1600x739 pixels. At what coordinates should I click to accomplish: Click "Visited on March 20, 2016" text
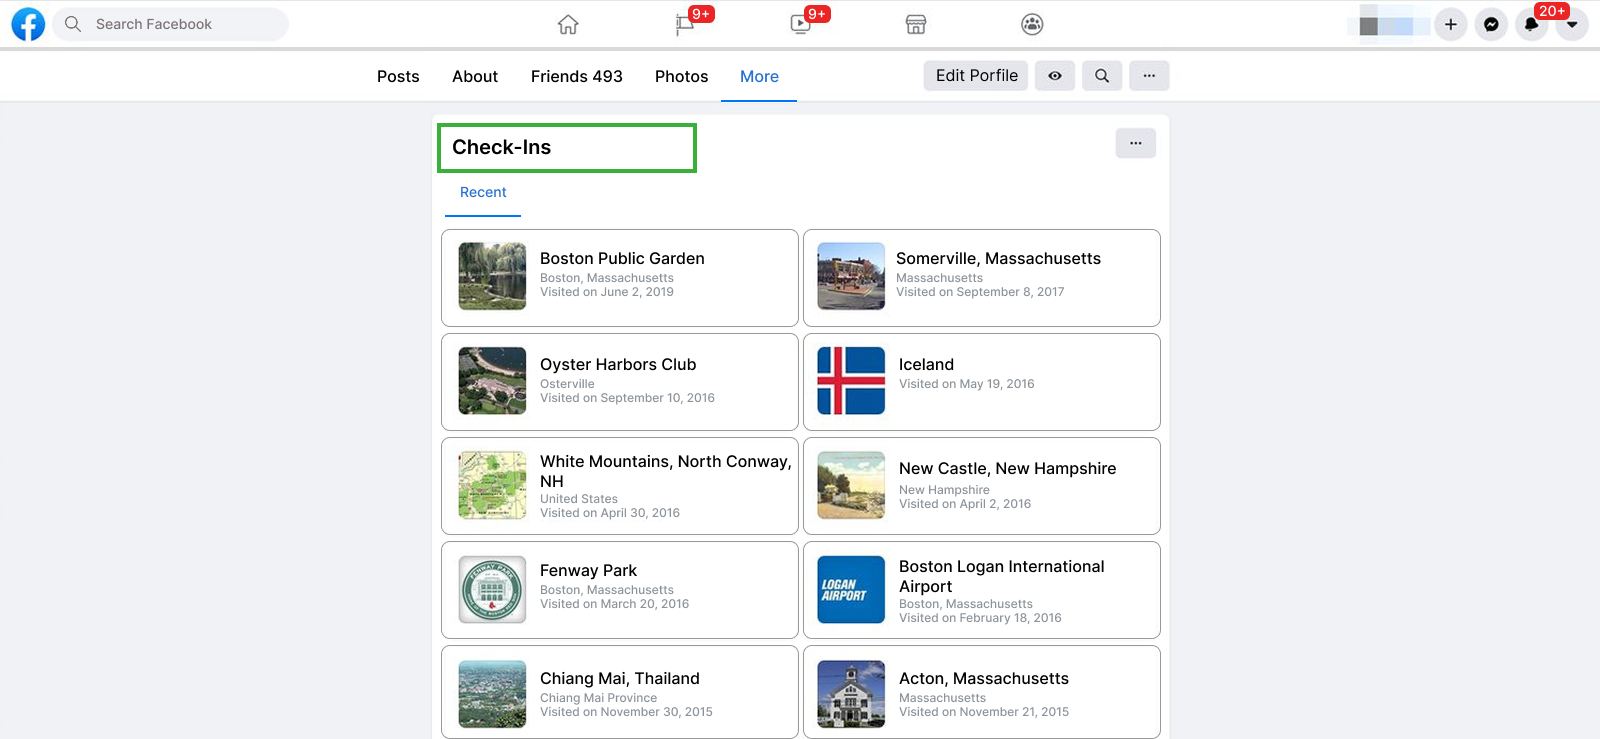click(615, 604)
